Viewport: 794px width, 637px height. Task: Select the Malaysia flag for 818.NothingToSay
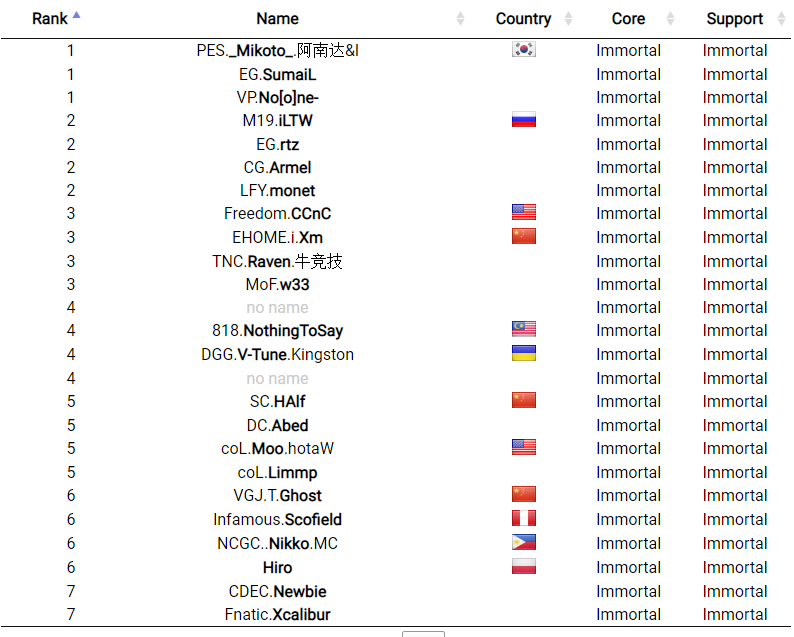523,330
